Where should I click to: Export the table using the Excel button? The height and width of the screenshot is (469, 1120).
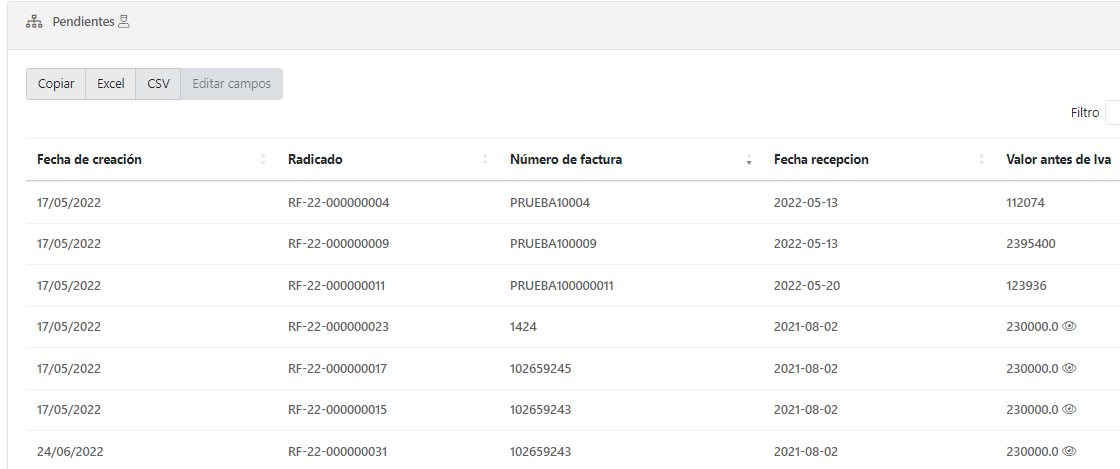click(x=110, y=84)
